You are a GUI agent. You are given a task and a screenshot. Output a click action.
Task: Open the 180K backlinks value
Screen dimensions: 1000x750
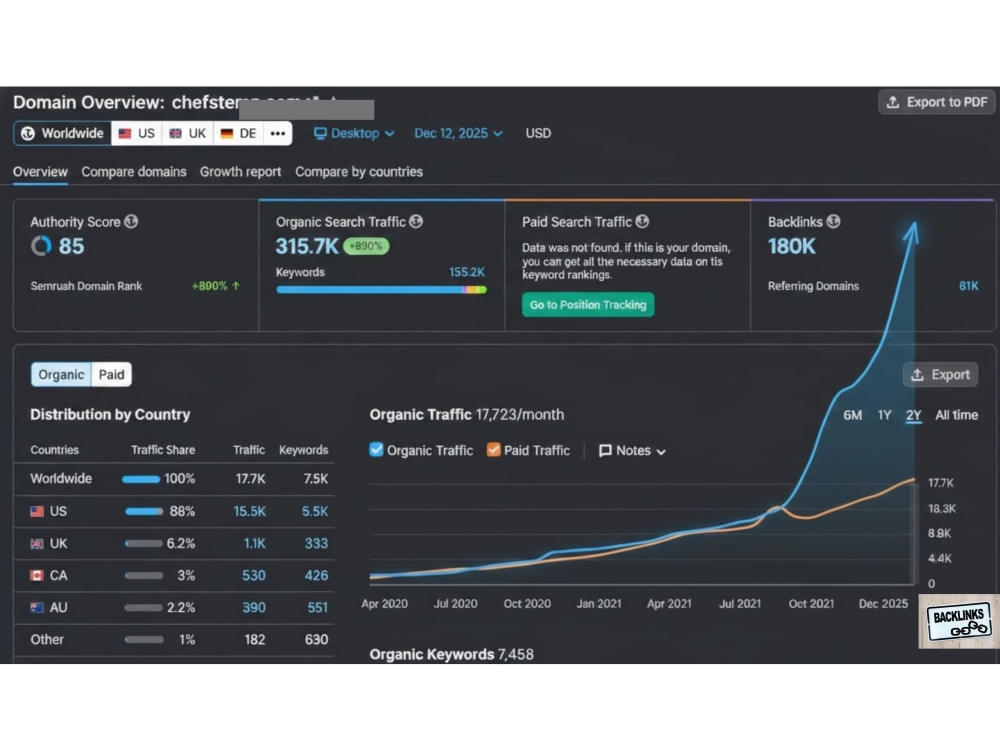[x=791, y=246]
